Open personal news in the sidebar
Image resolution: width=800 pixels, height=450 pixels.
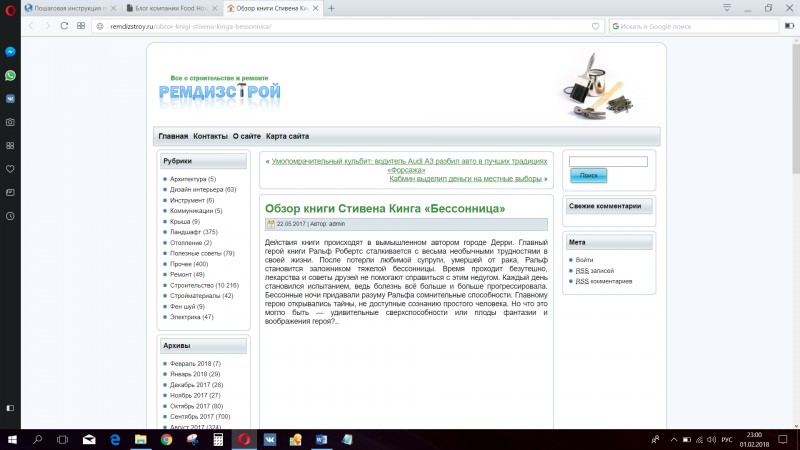(x=10, y=192)
